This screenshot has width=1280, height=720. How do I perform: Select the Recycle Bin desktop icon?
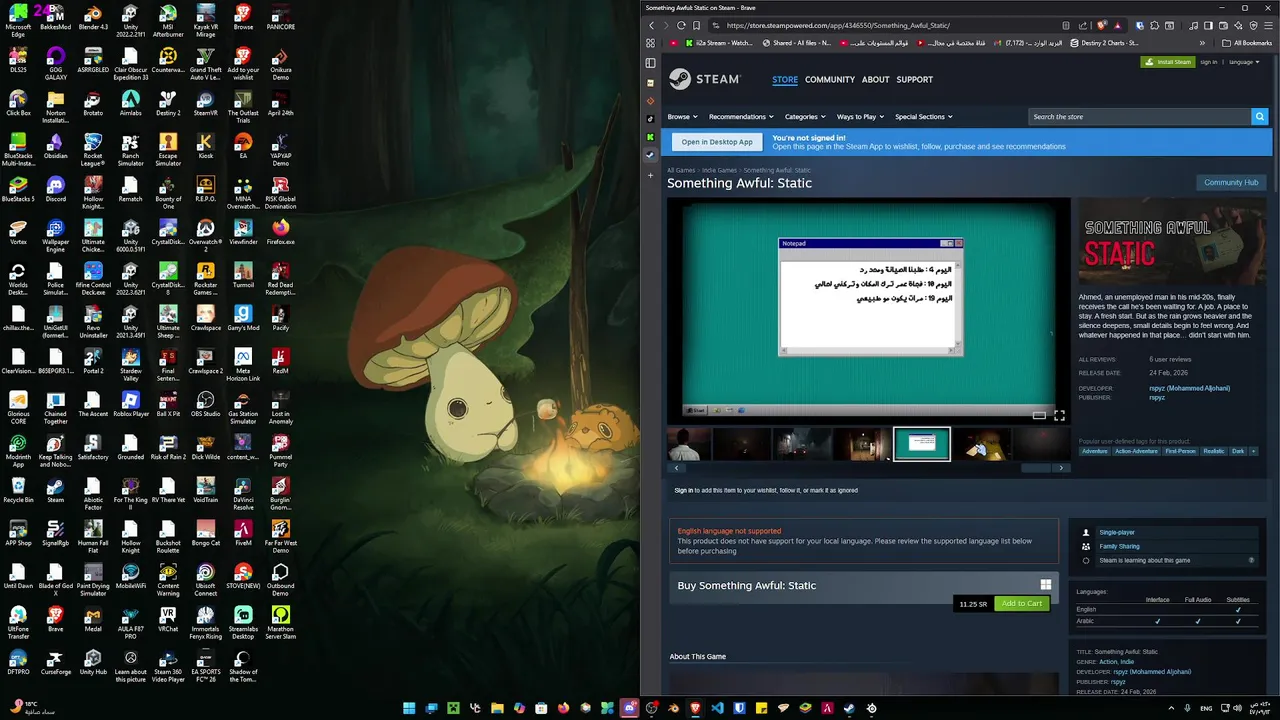18,488
